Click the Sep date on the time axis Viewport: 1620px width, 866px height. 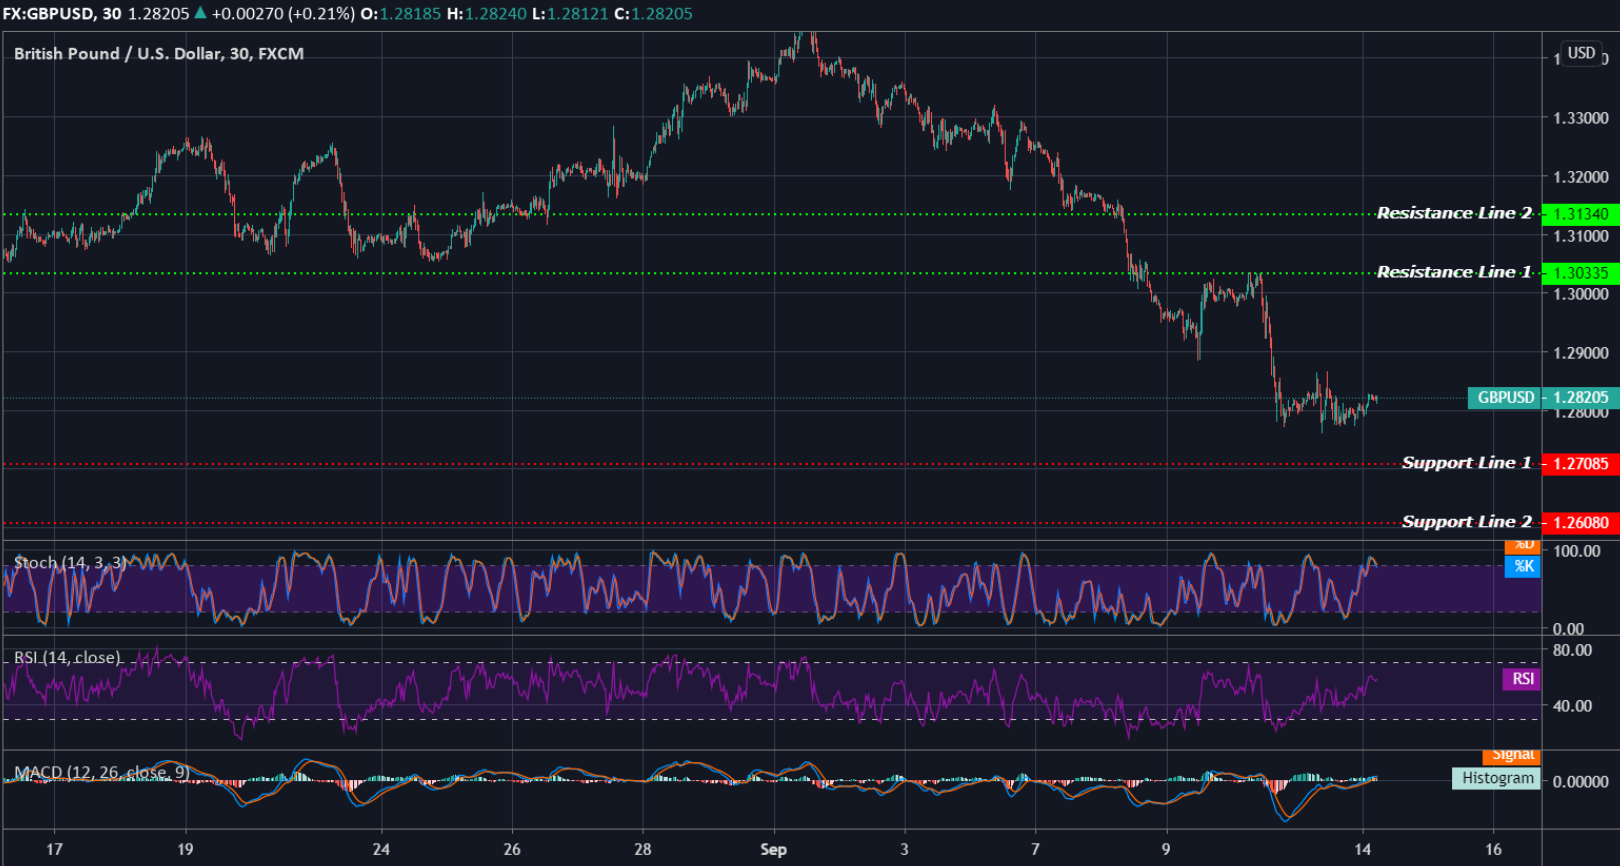coord(773,849)
